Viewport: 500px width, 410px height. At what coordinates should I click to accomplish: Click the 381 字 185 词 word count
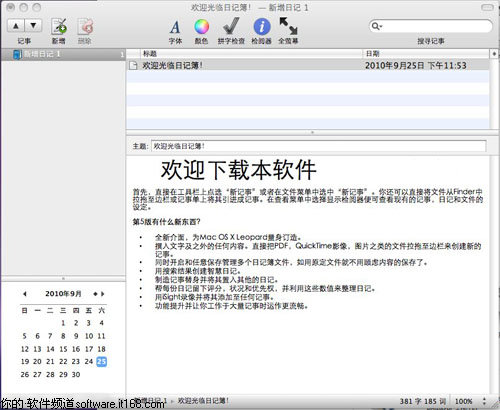coord(423,401)
